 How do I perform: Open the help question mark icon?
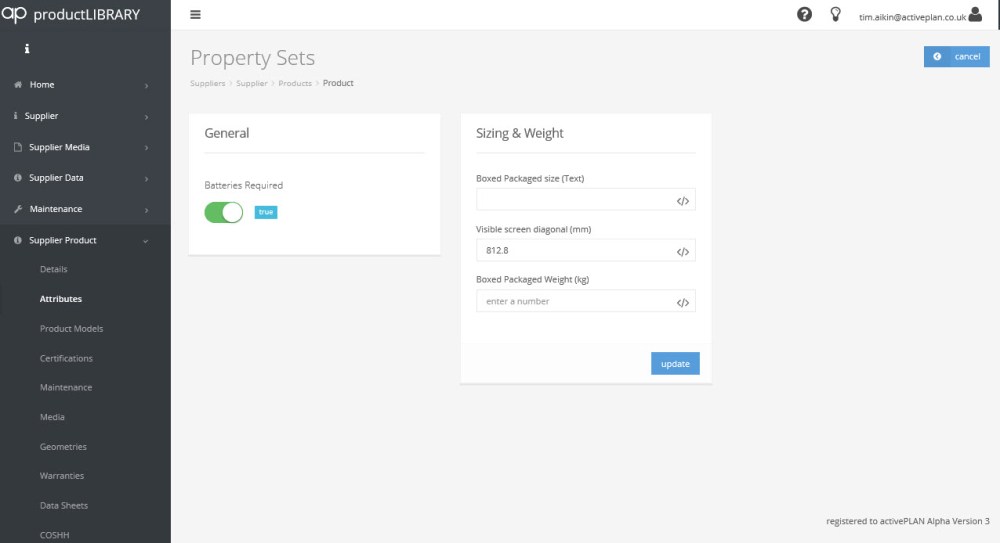tap(804, 14)
